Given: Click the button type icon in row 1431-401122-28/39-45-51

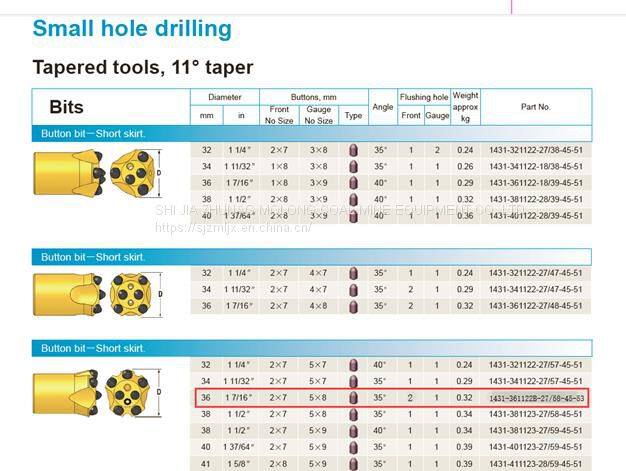Looking at the screenshot, I should [353, 215].
